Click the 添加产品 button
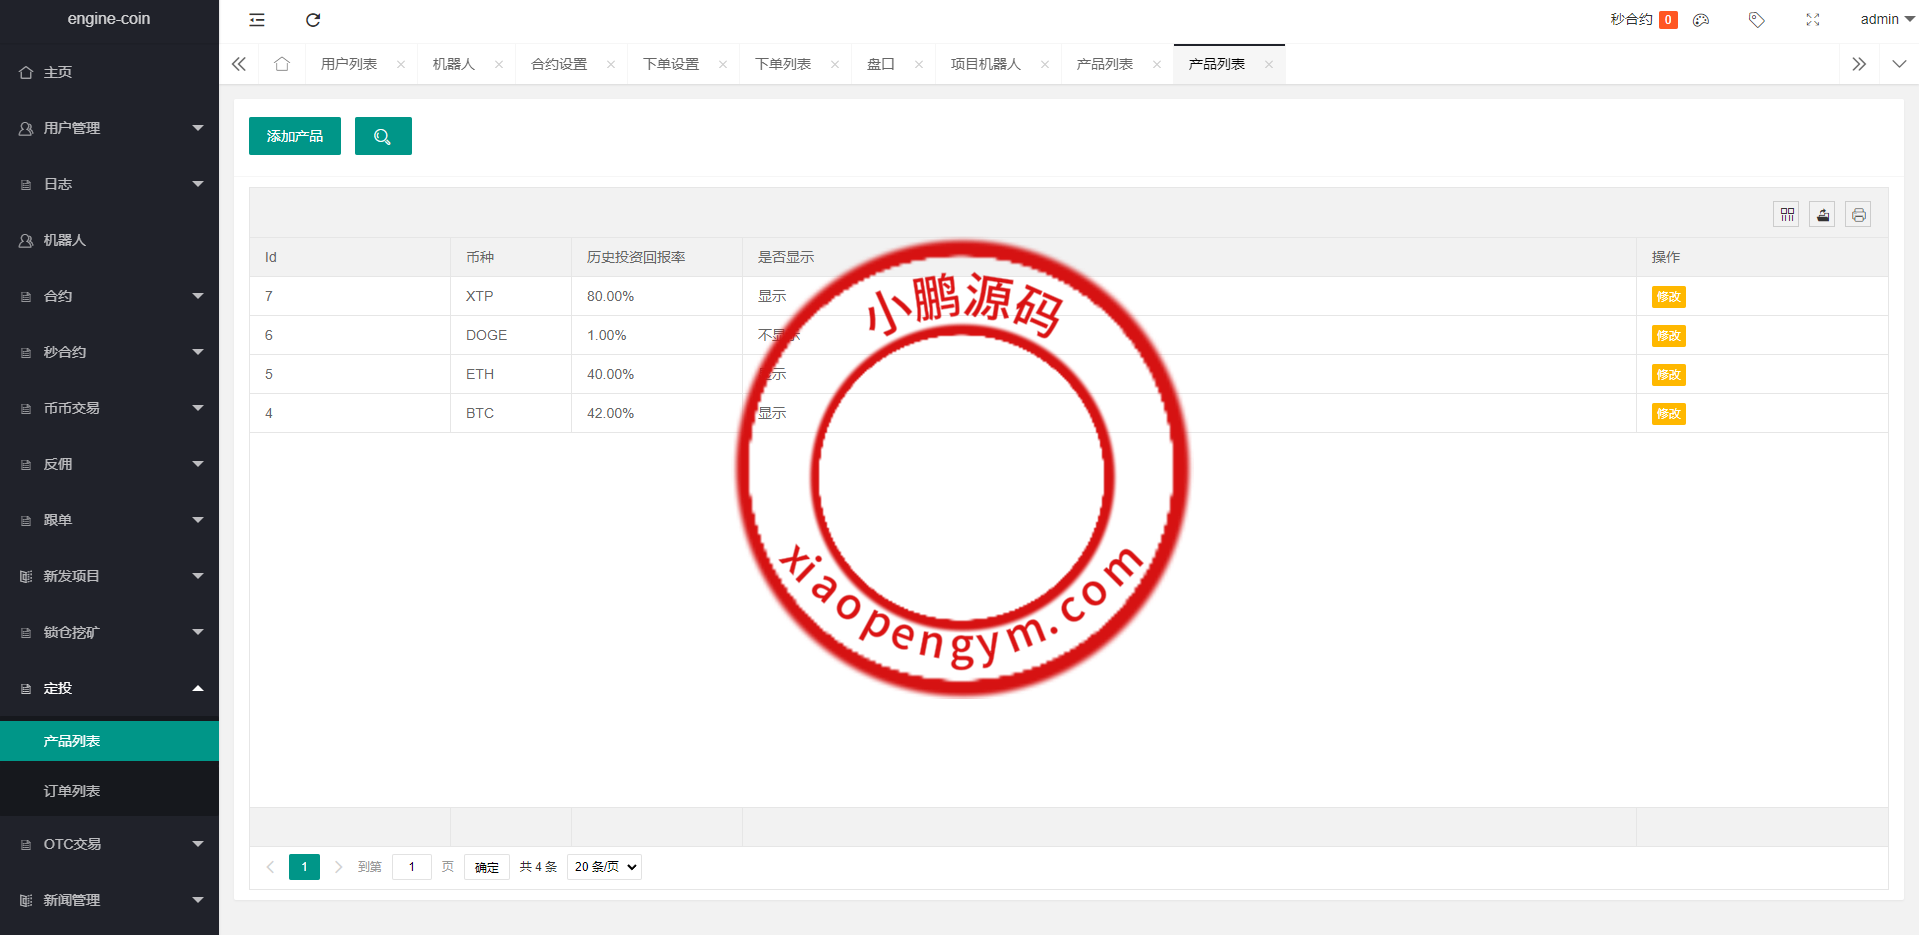This screenshot has width=1919, height=935. 294,136
